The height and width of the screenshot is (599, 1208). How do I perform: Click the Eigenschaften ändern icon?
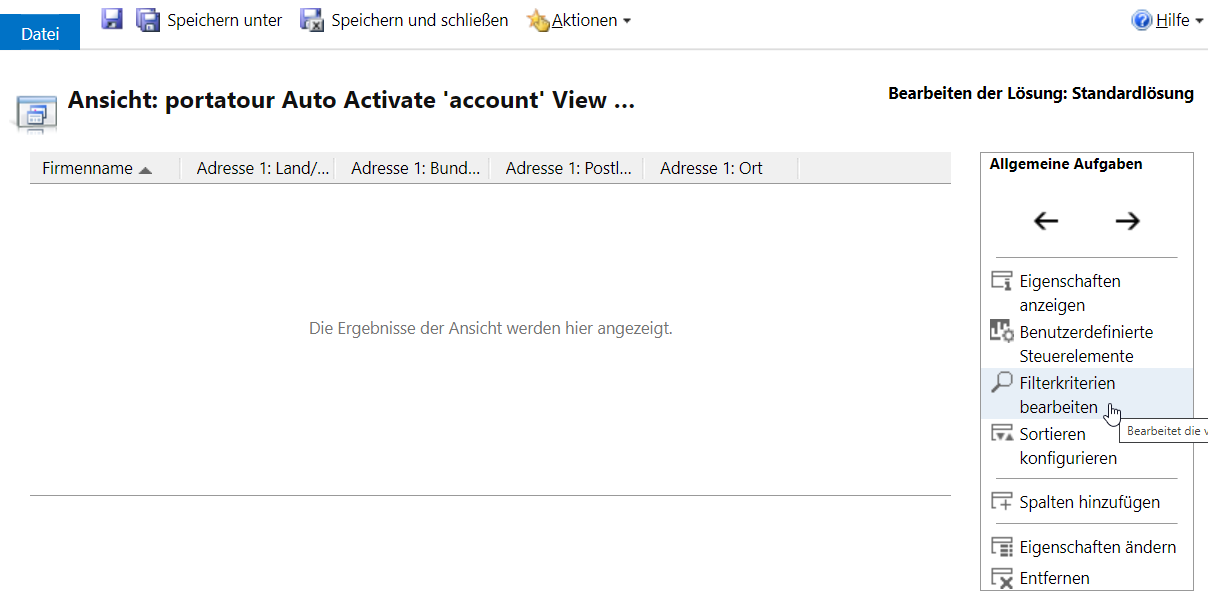click(1001, 547)
